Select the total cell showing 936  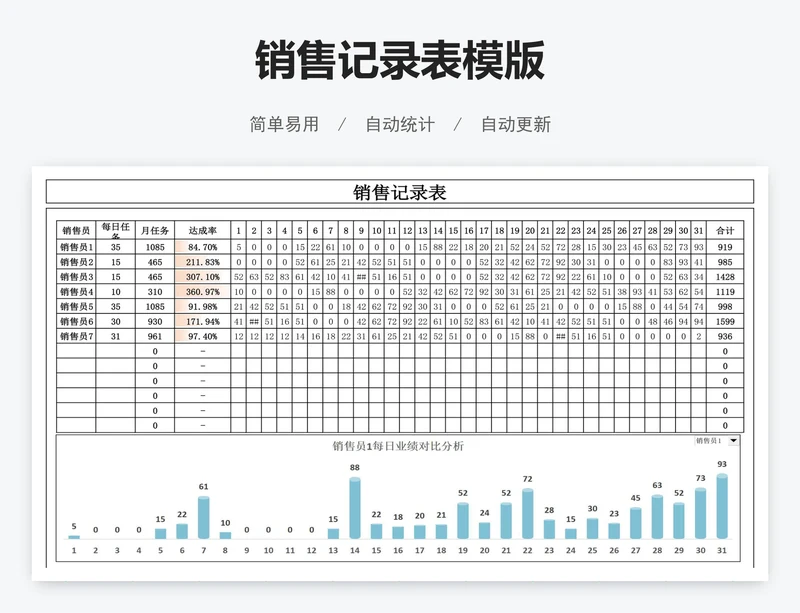[x=725, y=336]
